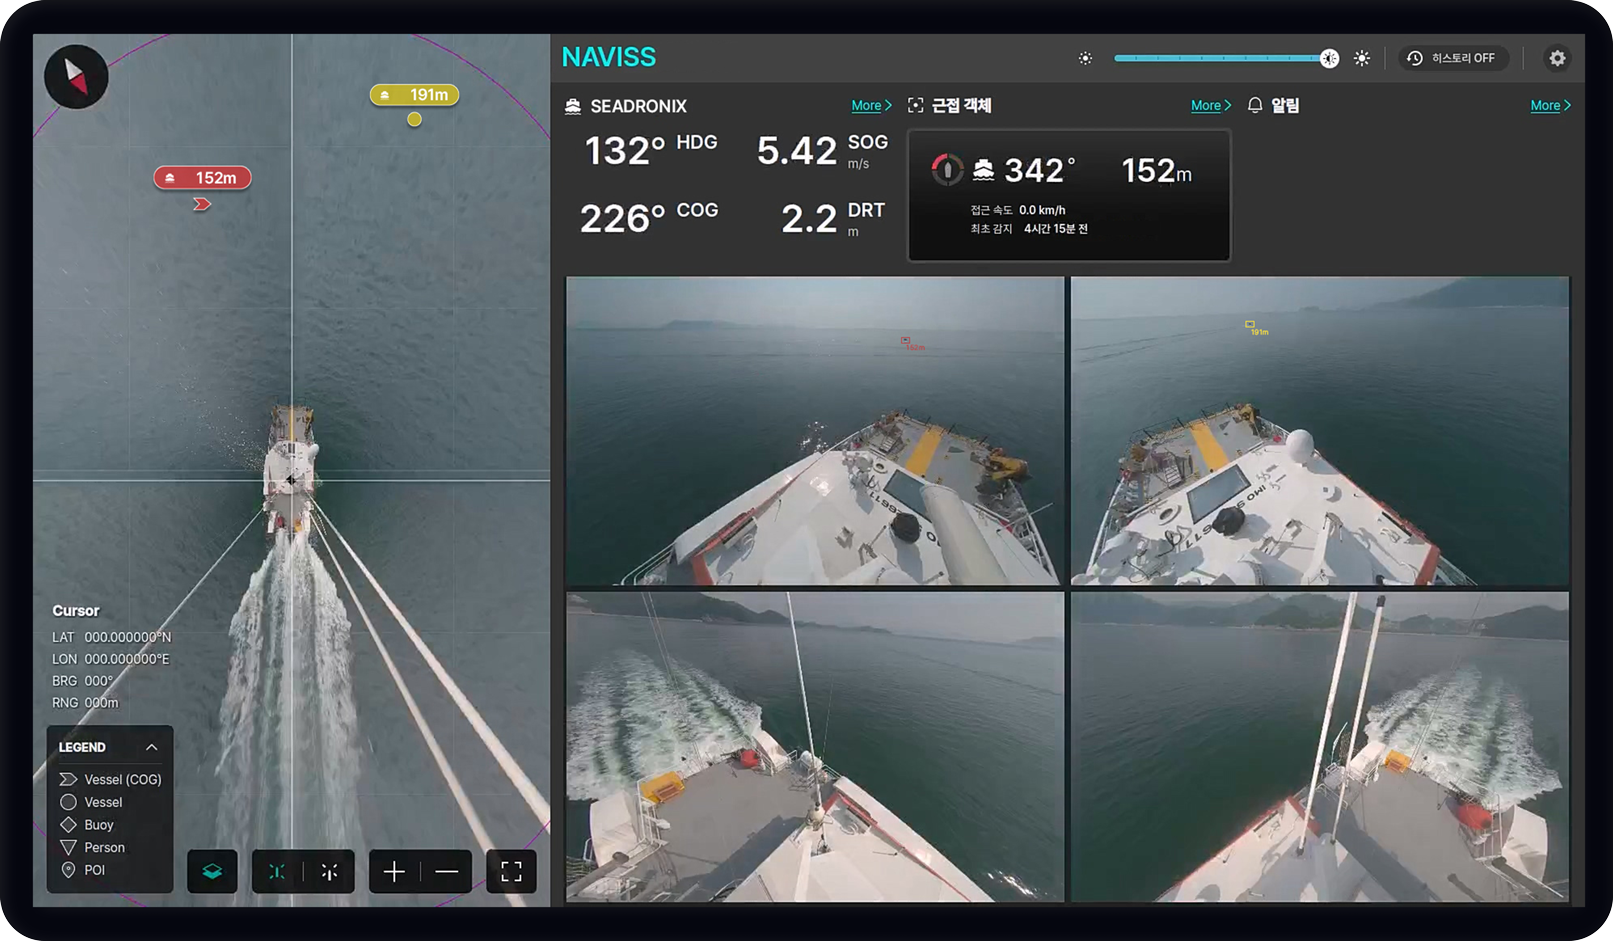Viewport: 1613px width, 941px height.
Task: Collapse the LEGEND panel
Action: pyautogui.click(x=151, y=747)
